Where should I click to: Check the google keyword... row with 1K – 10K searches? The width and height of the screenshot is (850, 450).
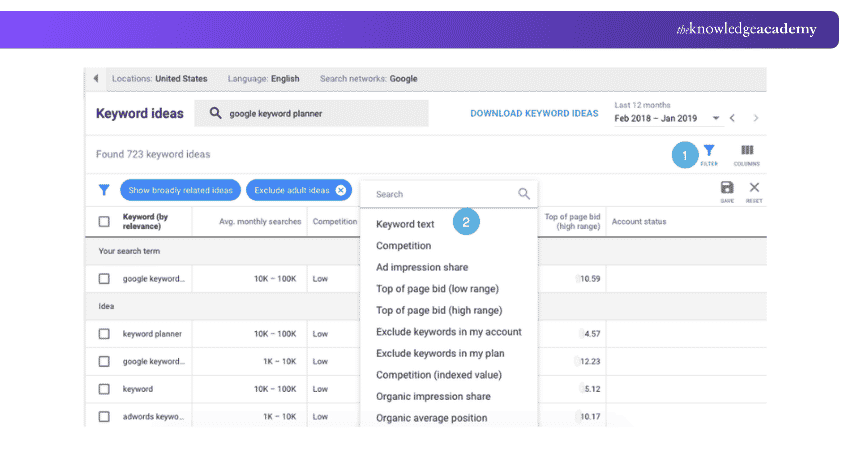104,362
